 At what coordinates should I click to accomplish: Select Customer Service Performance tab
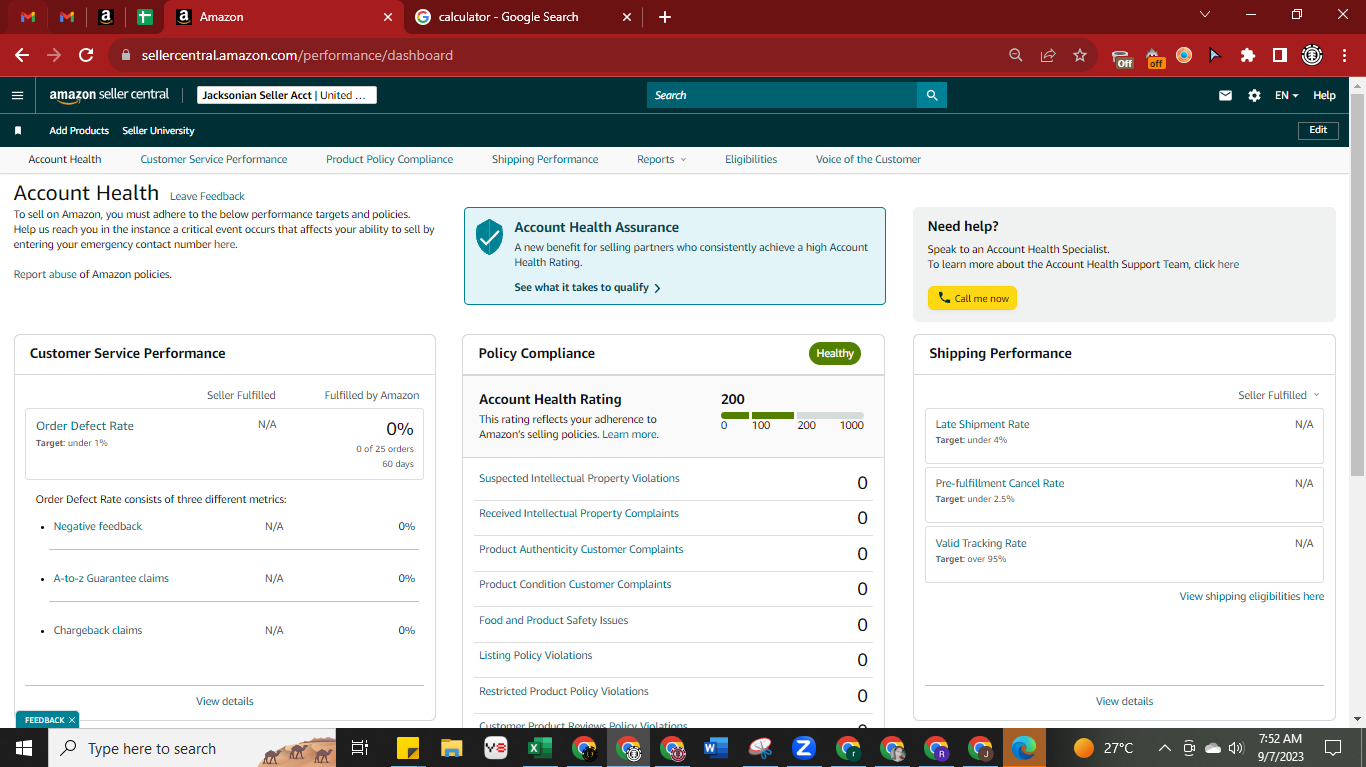[x=214, y=159]
